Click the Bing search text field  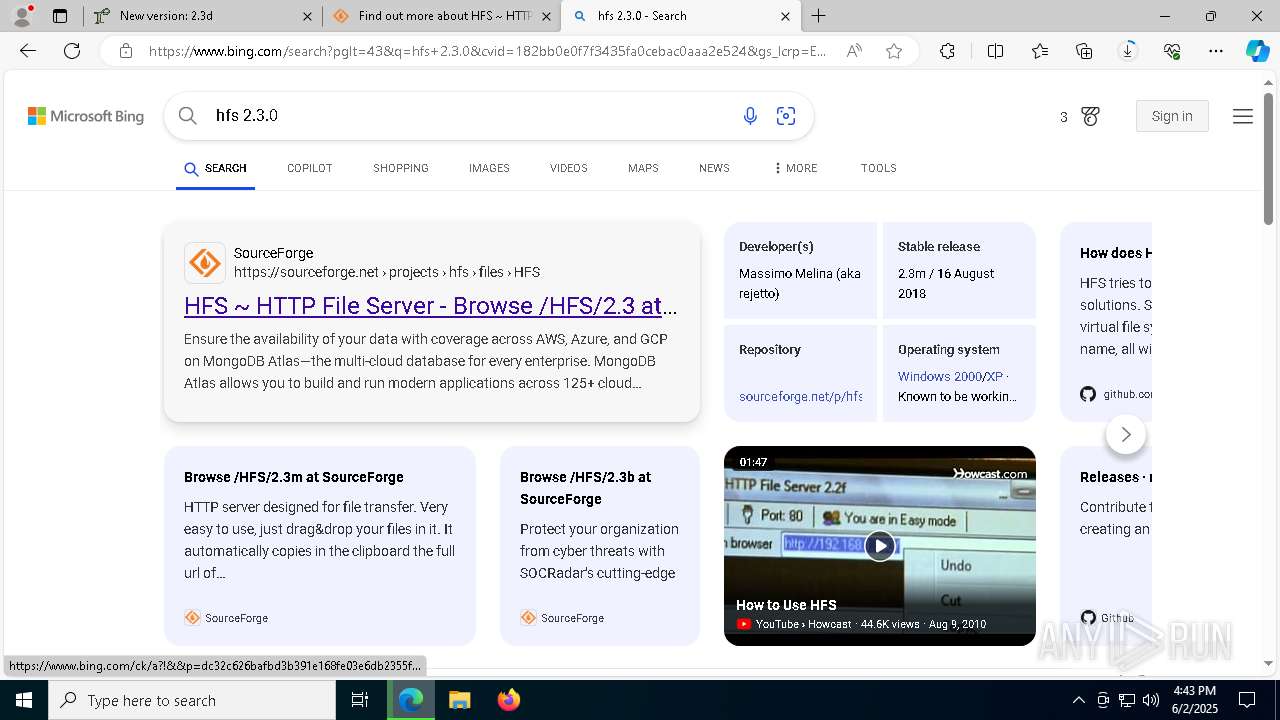click(470, 116)
